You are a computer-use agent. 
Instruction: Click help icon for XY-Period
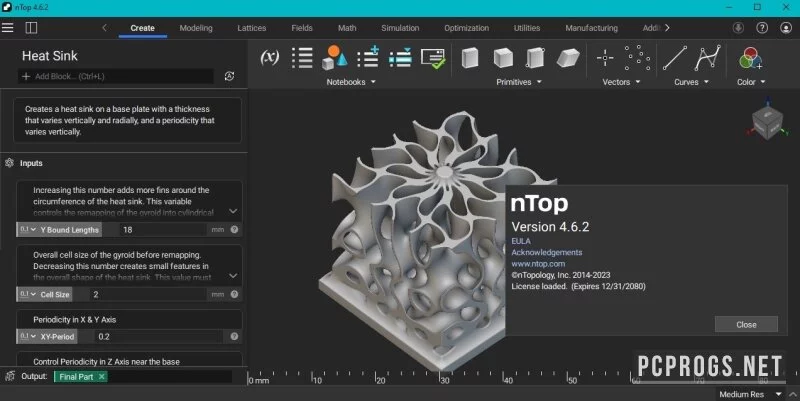pos(234,336)
